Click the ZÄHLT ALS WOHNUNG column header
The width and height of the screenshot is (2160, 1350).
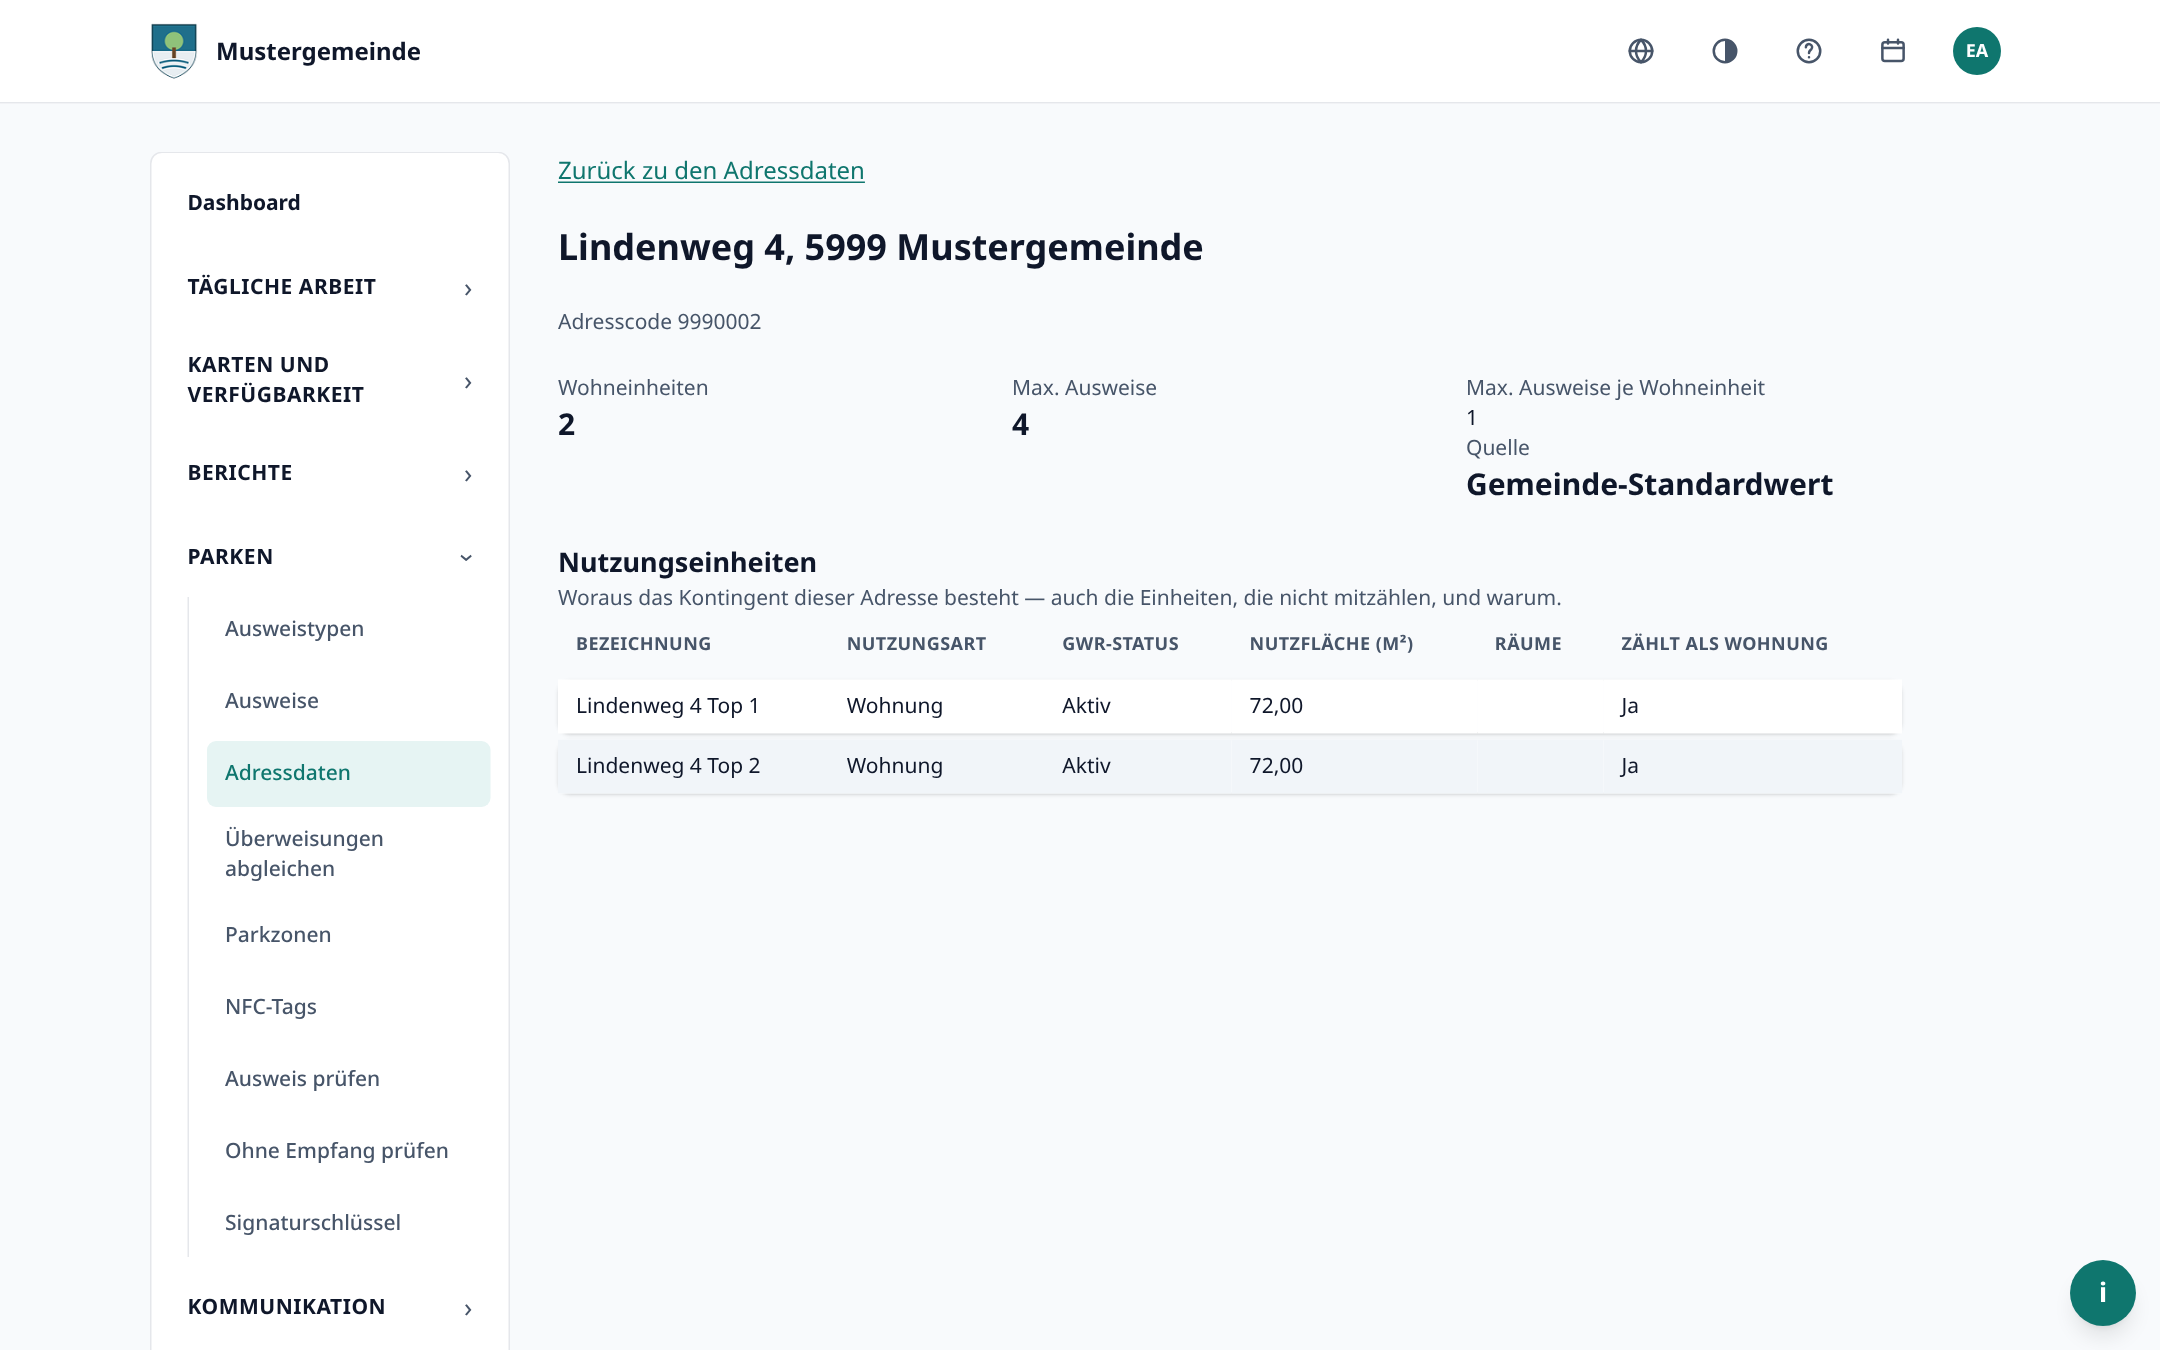[1724, 644]
